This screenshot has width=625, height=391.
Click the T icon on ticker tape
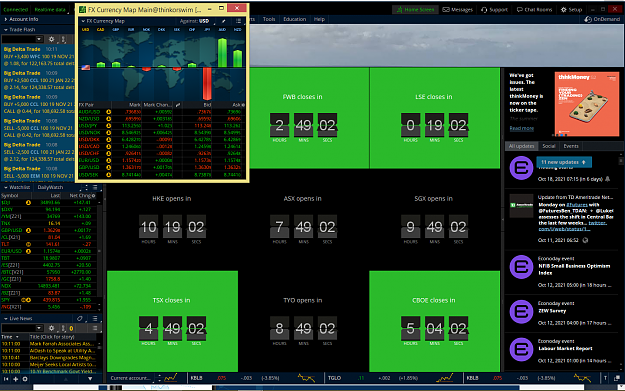(x=605, y=378)
